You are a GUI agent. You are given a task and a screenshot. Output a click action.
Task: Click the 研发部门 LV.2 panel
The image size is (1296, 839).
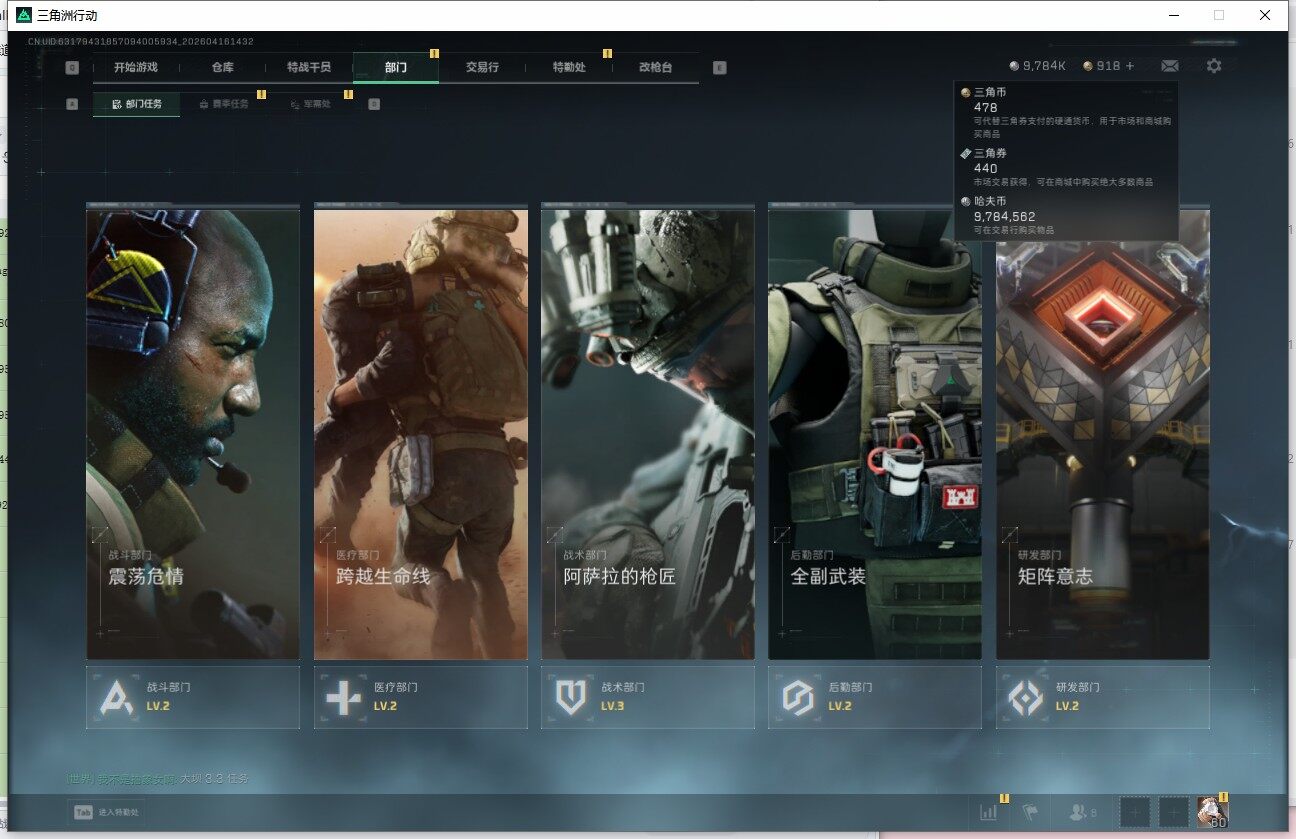1103,697
